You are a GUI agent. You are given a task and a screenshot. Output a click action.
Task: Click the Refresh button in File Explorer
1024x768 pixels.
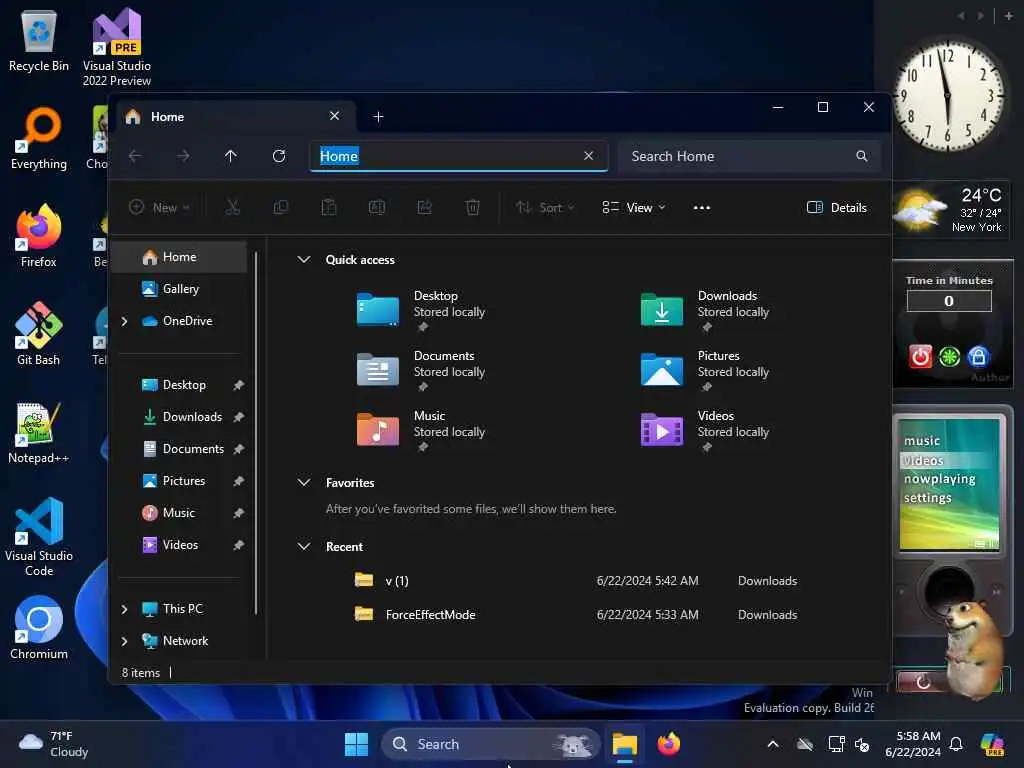(x=279, y=156)
